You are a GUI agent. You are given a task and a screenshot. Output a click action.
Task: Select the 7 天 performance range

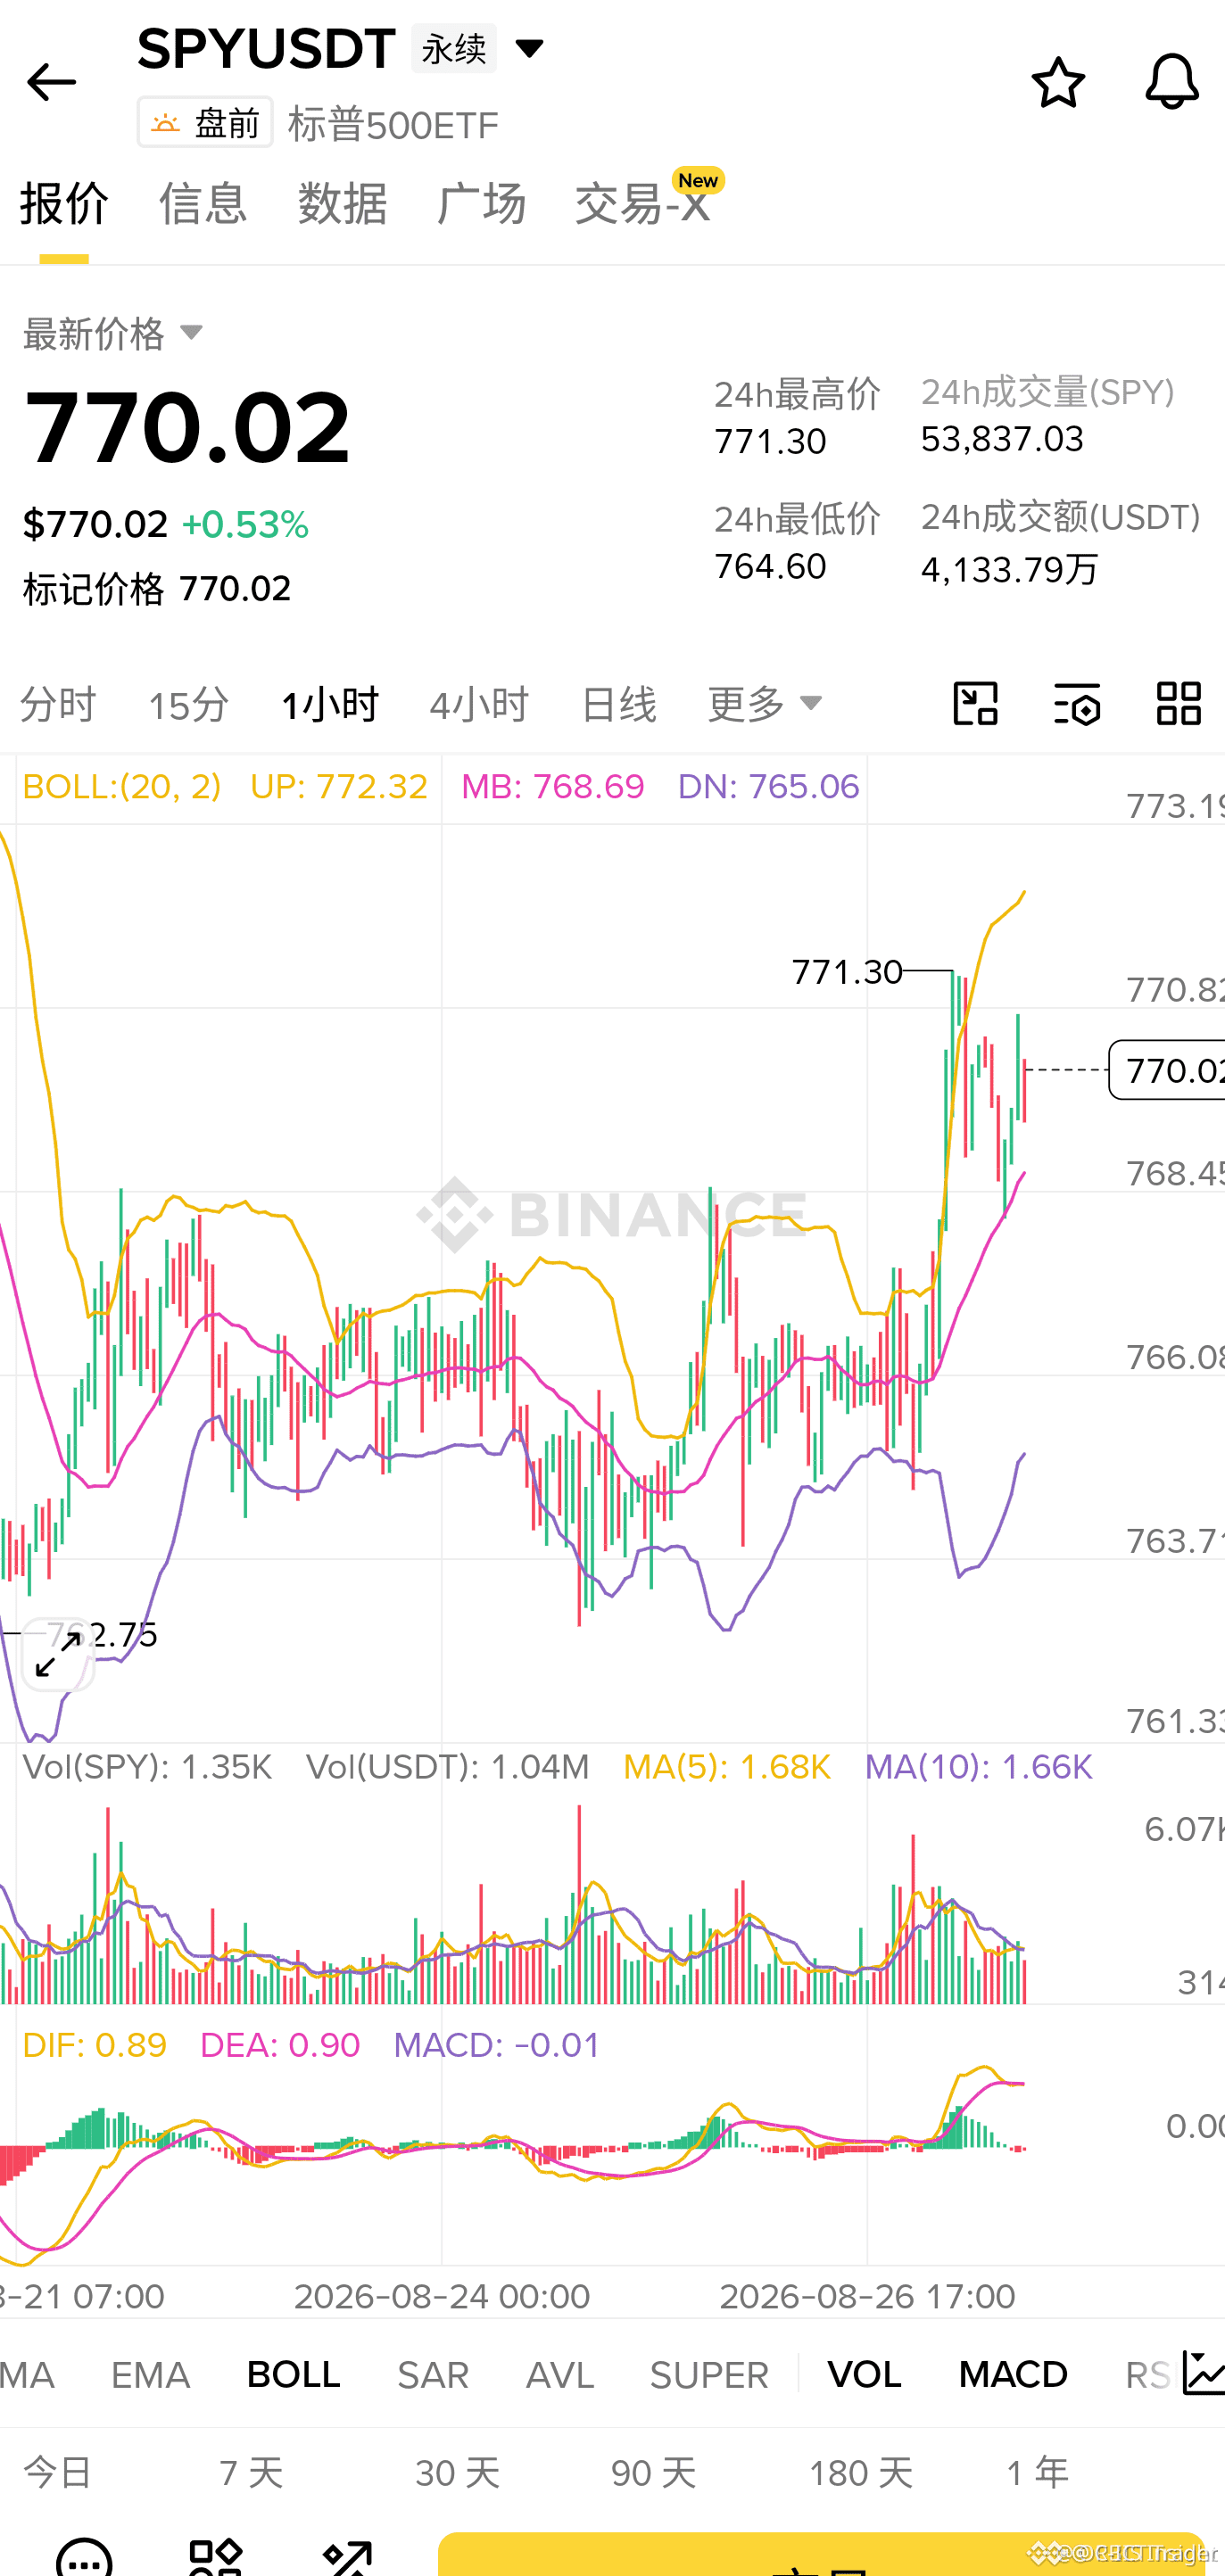[x=251, y=2473]
